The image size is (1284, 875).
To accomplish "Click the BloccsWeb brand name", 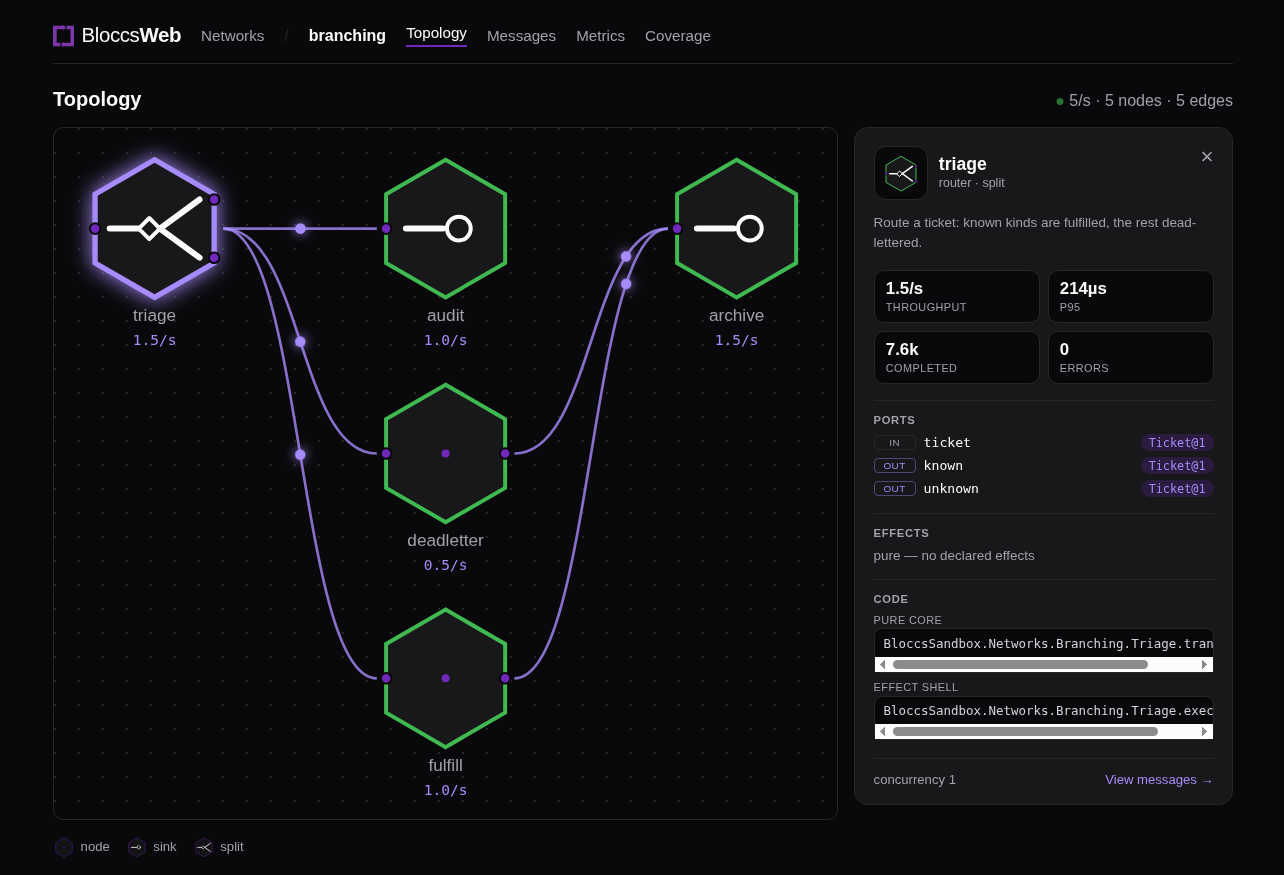I will 131,36.
